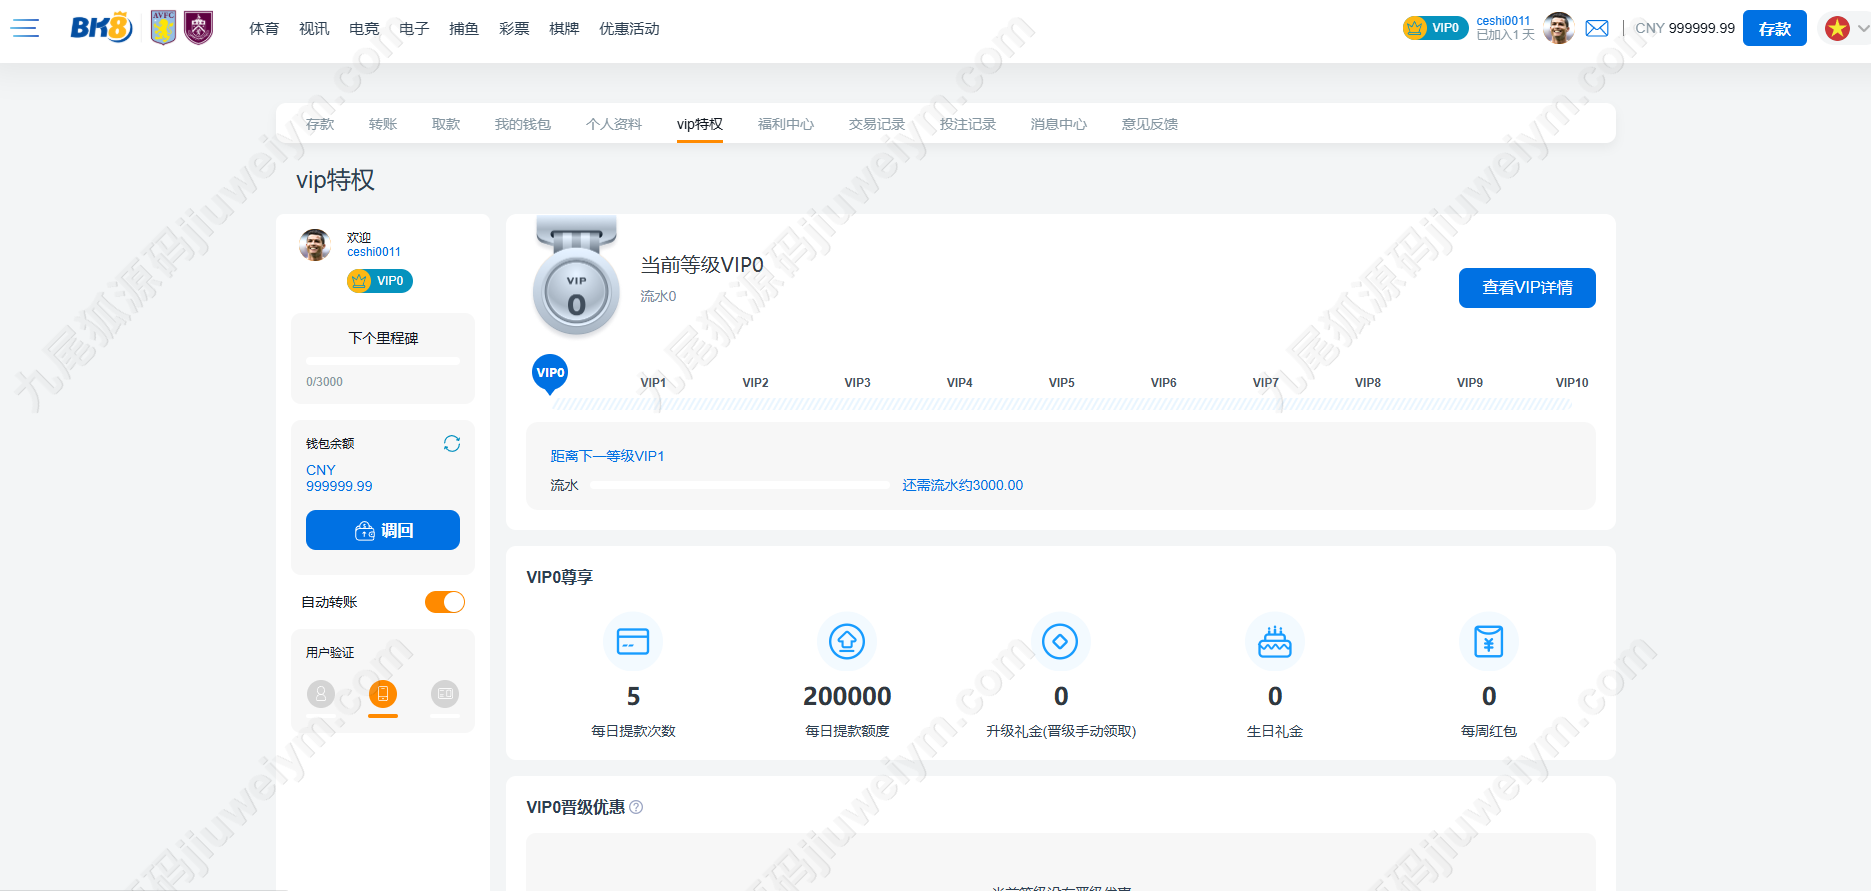Screen dimensions: 1871x891
Task: Toggle the 自动转账 switch
Action: [445, 602]
